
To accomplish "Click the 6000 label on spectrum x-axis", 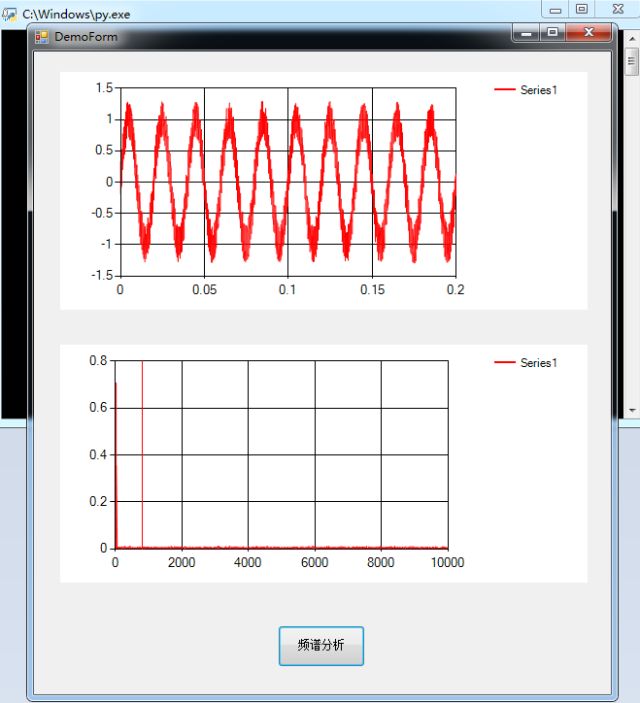I will 314,562.
